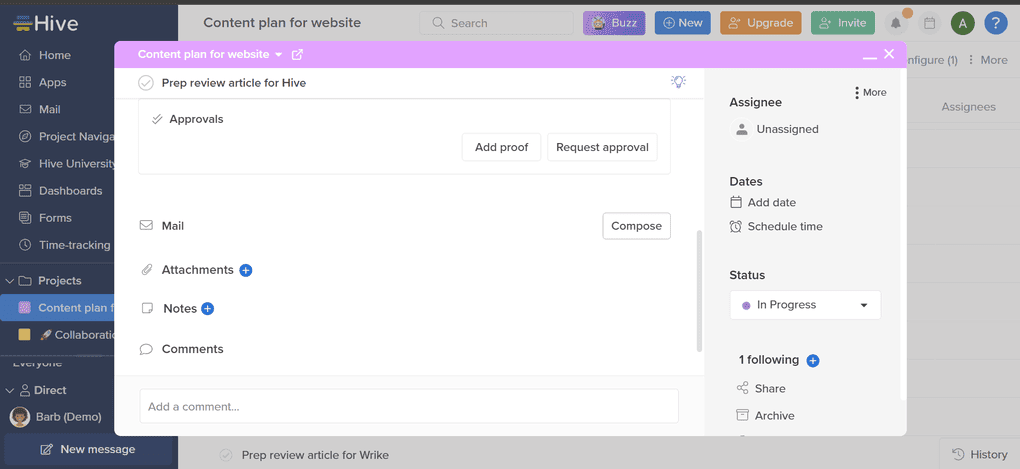Collapse the Direct messages section
The height and width of the screenshot is (469, 1020).
click(9, 390)
